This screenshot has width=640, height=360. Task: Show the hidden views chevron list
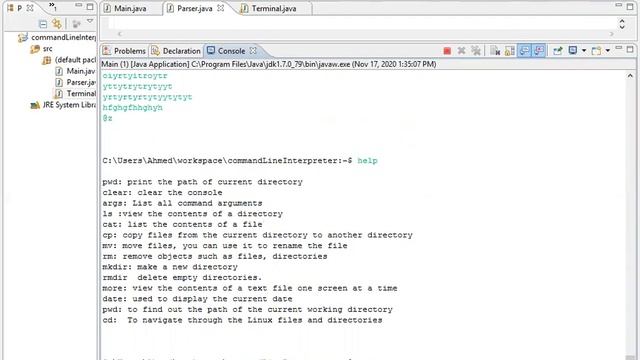tap(52, 6)
